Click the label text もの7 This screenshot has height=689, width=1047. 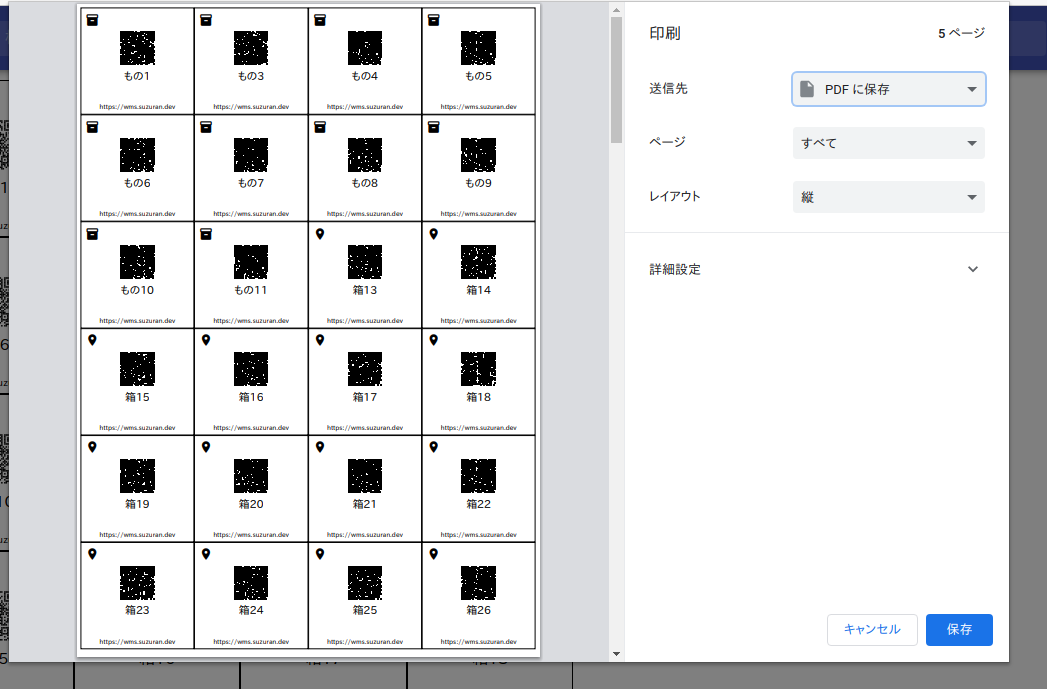pyautogui.click(x=251, y=183)
